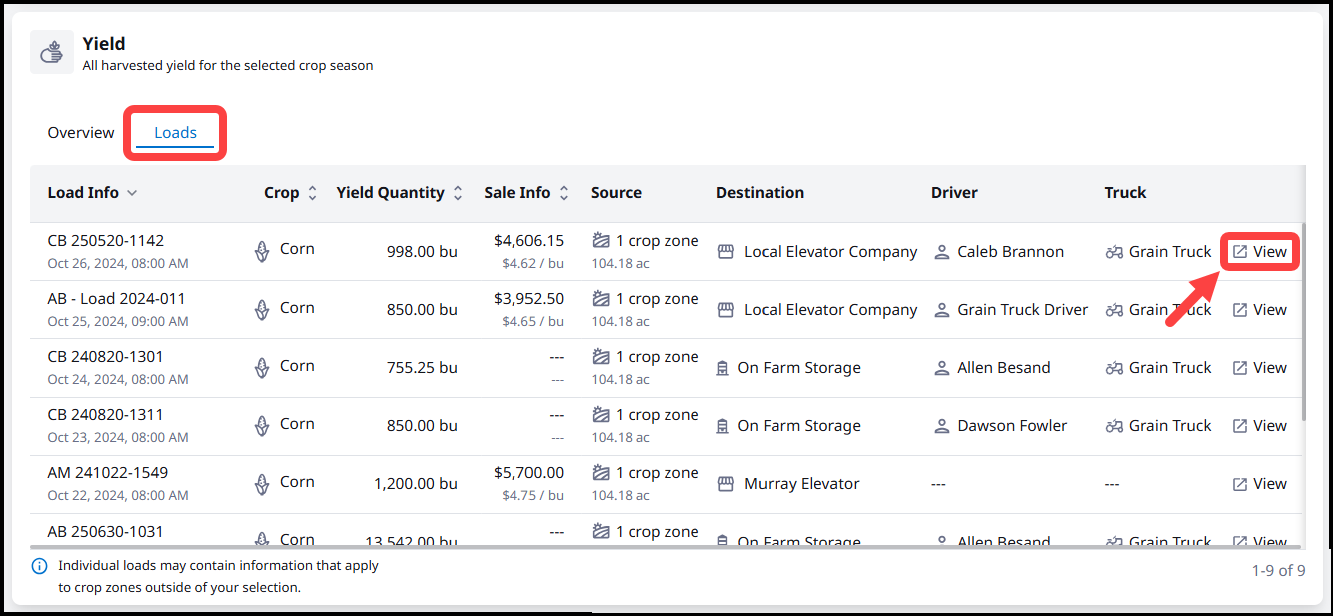1333x616 pixels.
Task: Click crop zone icon for AB - Load 2024-011
Action: [x=601, y=299]
